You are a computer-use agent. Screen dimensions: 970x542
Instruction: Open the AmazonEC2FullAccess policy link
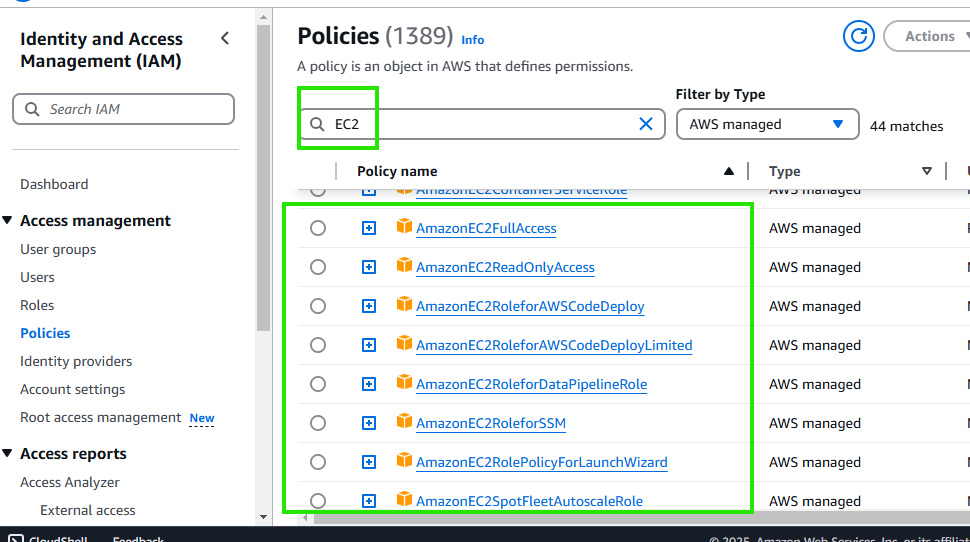point(486,228)
